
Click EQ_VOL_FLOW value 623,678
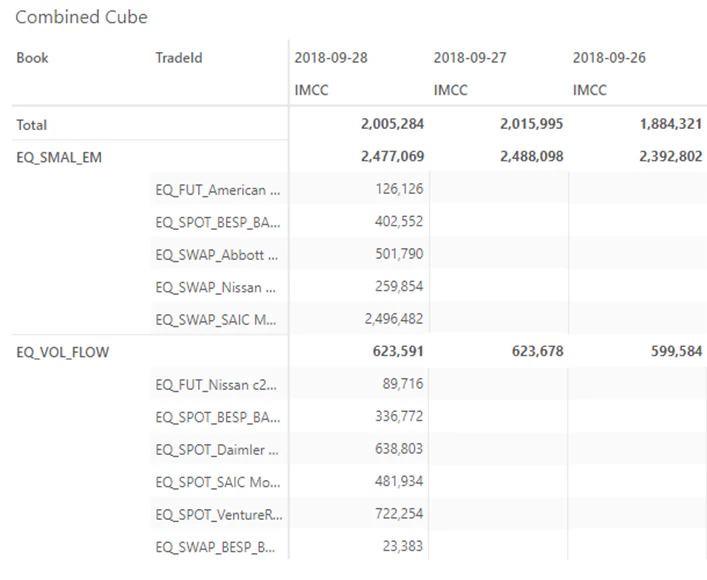pos(537,351)
